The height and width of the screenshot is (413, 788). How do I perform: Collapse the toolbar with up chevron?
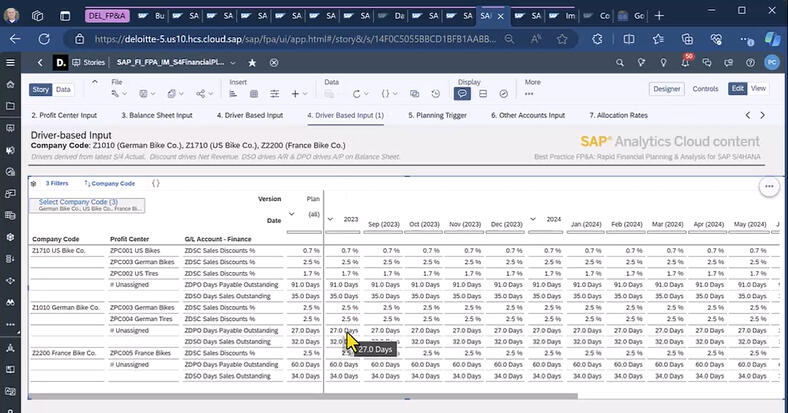94,82
